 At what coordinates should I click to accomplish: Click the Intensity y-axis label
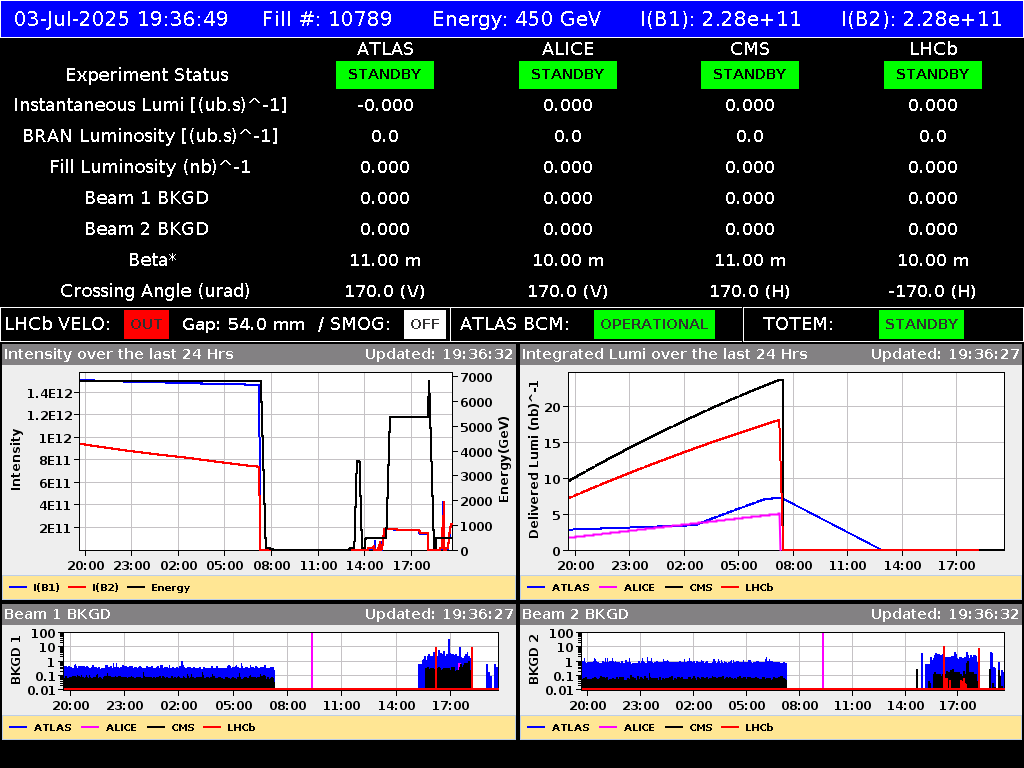pos(16,460)
